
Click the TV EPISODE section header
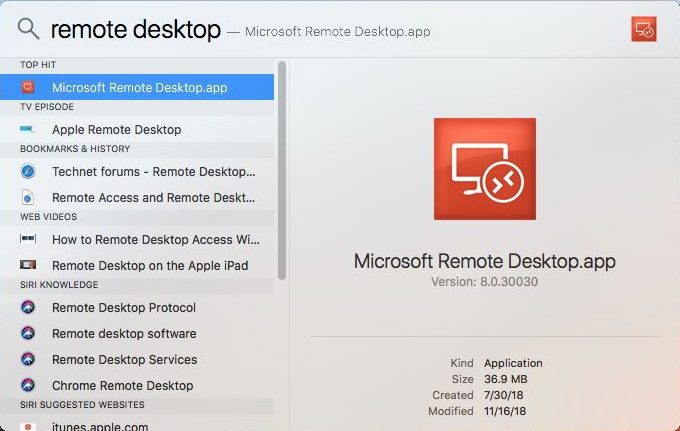47,107
